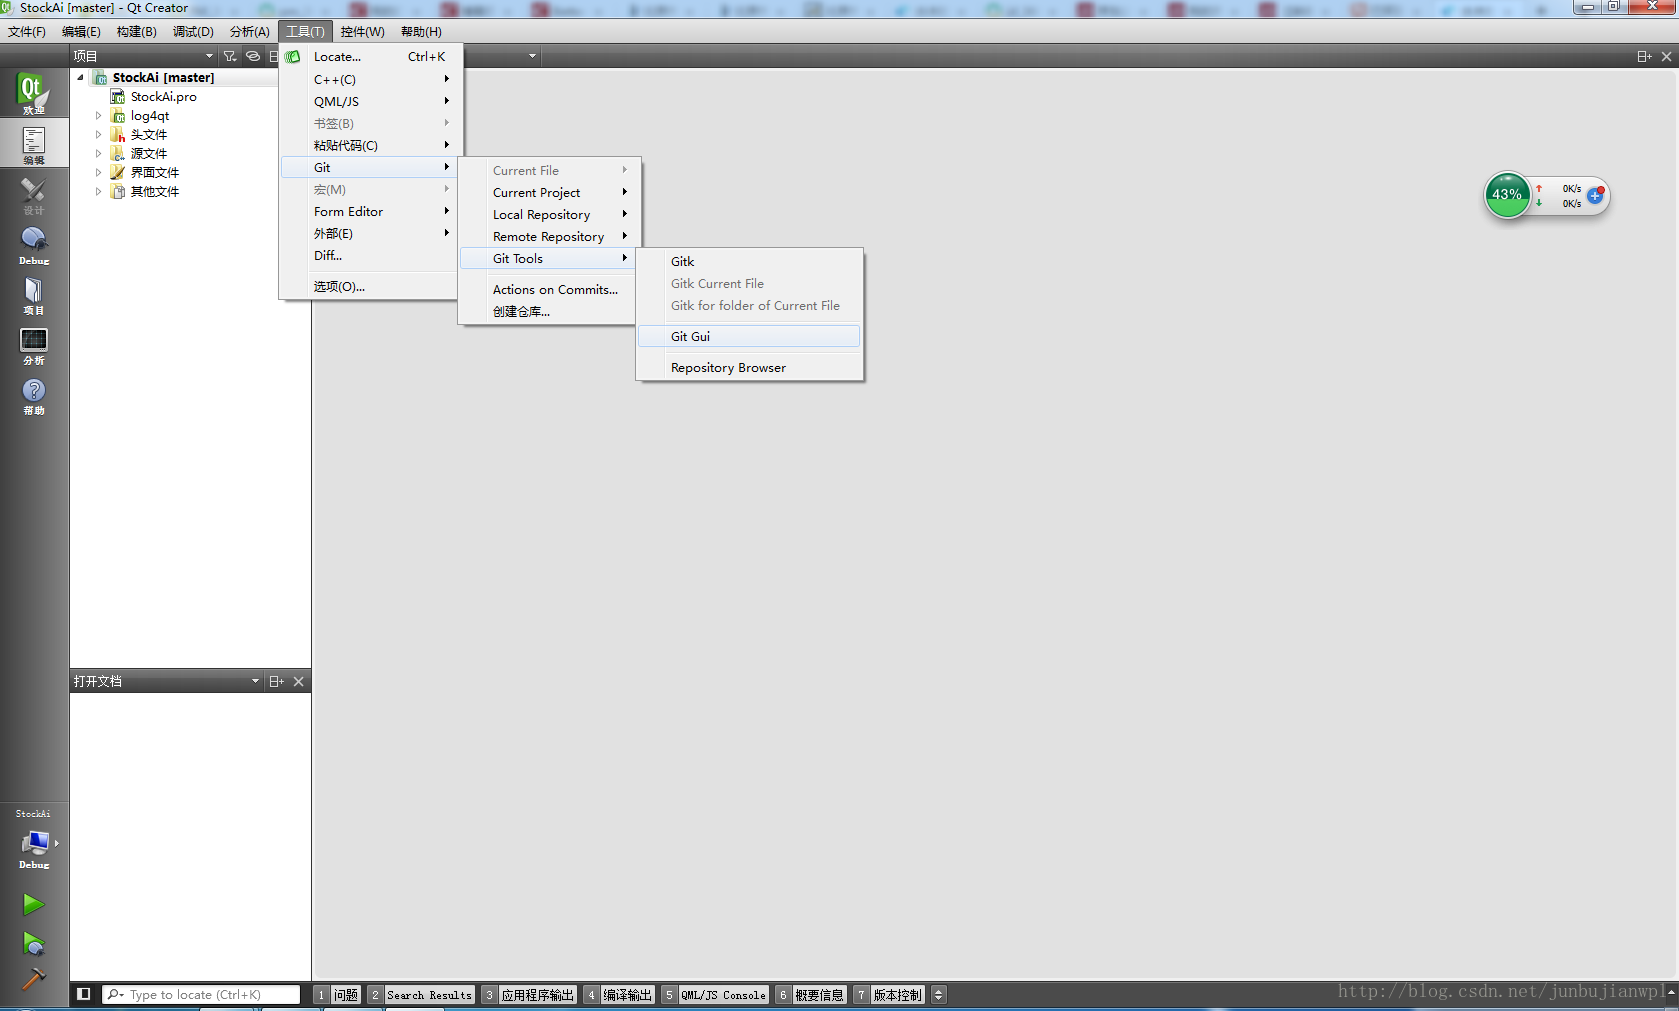This screenshot has width=1679, height=1011.
Task: Split the Open Documents panel
Action: (277, 681)
